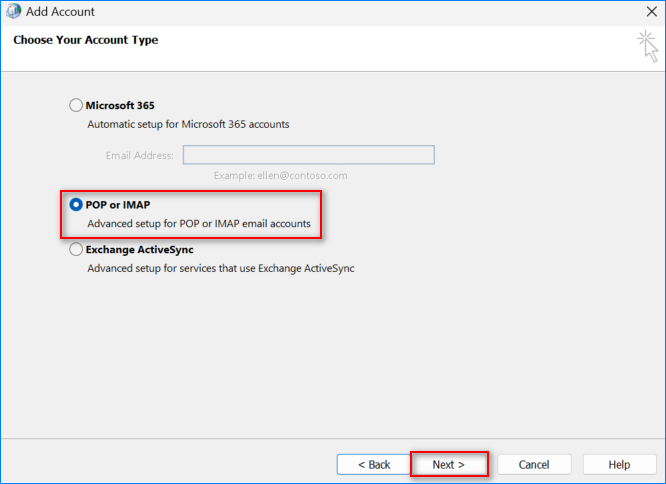
Task: Click the Email Address text field
Action: pos(308,155)
